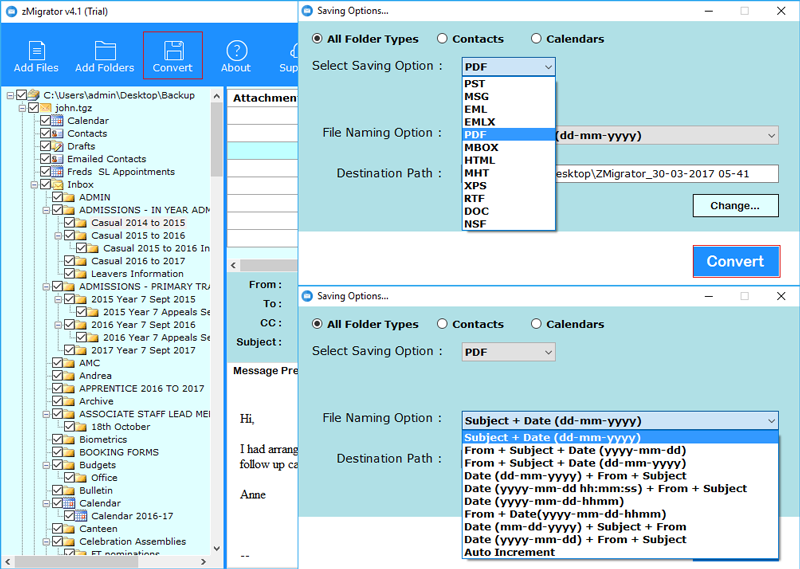Collapse the Celebration Assemblies node
This screenshot has height=569, width=800.
click(x=46, y=541)
